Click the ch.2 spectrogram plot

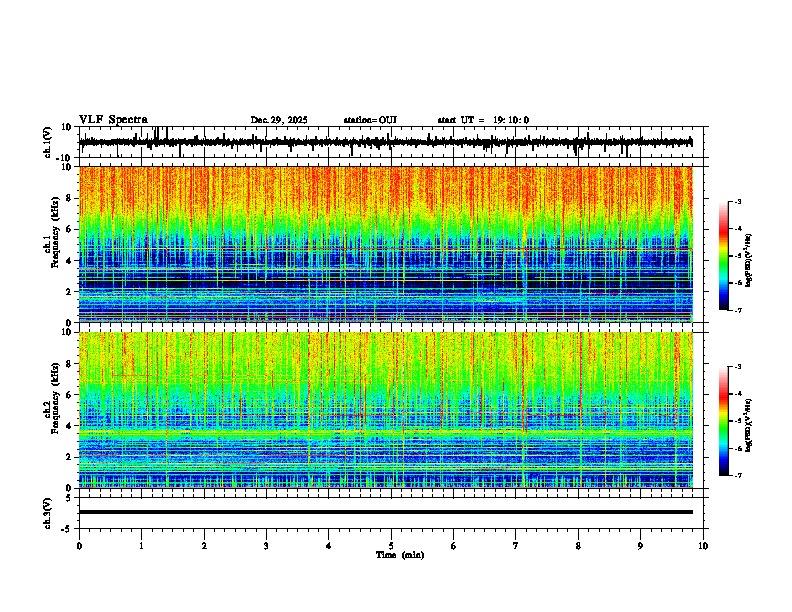(386, 410)
